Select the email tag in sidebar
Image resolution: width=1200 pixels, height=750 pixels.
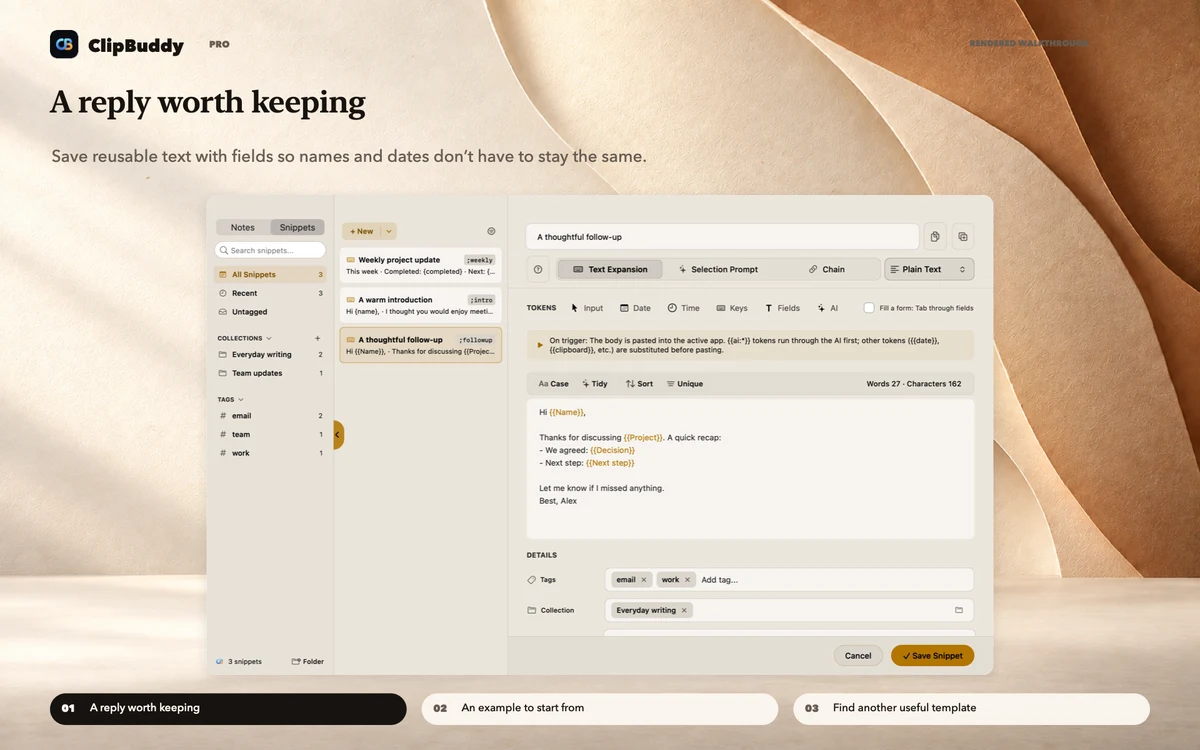271,416
